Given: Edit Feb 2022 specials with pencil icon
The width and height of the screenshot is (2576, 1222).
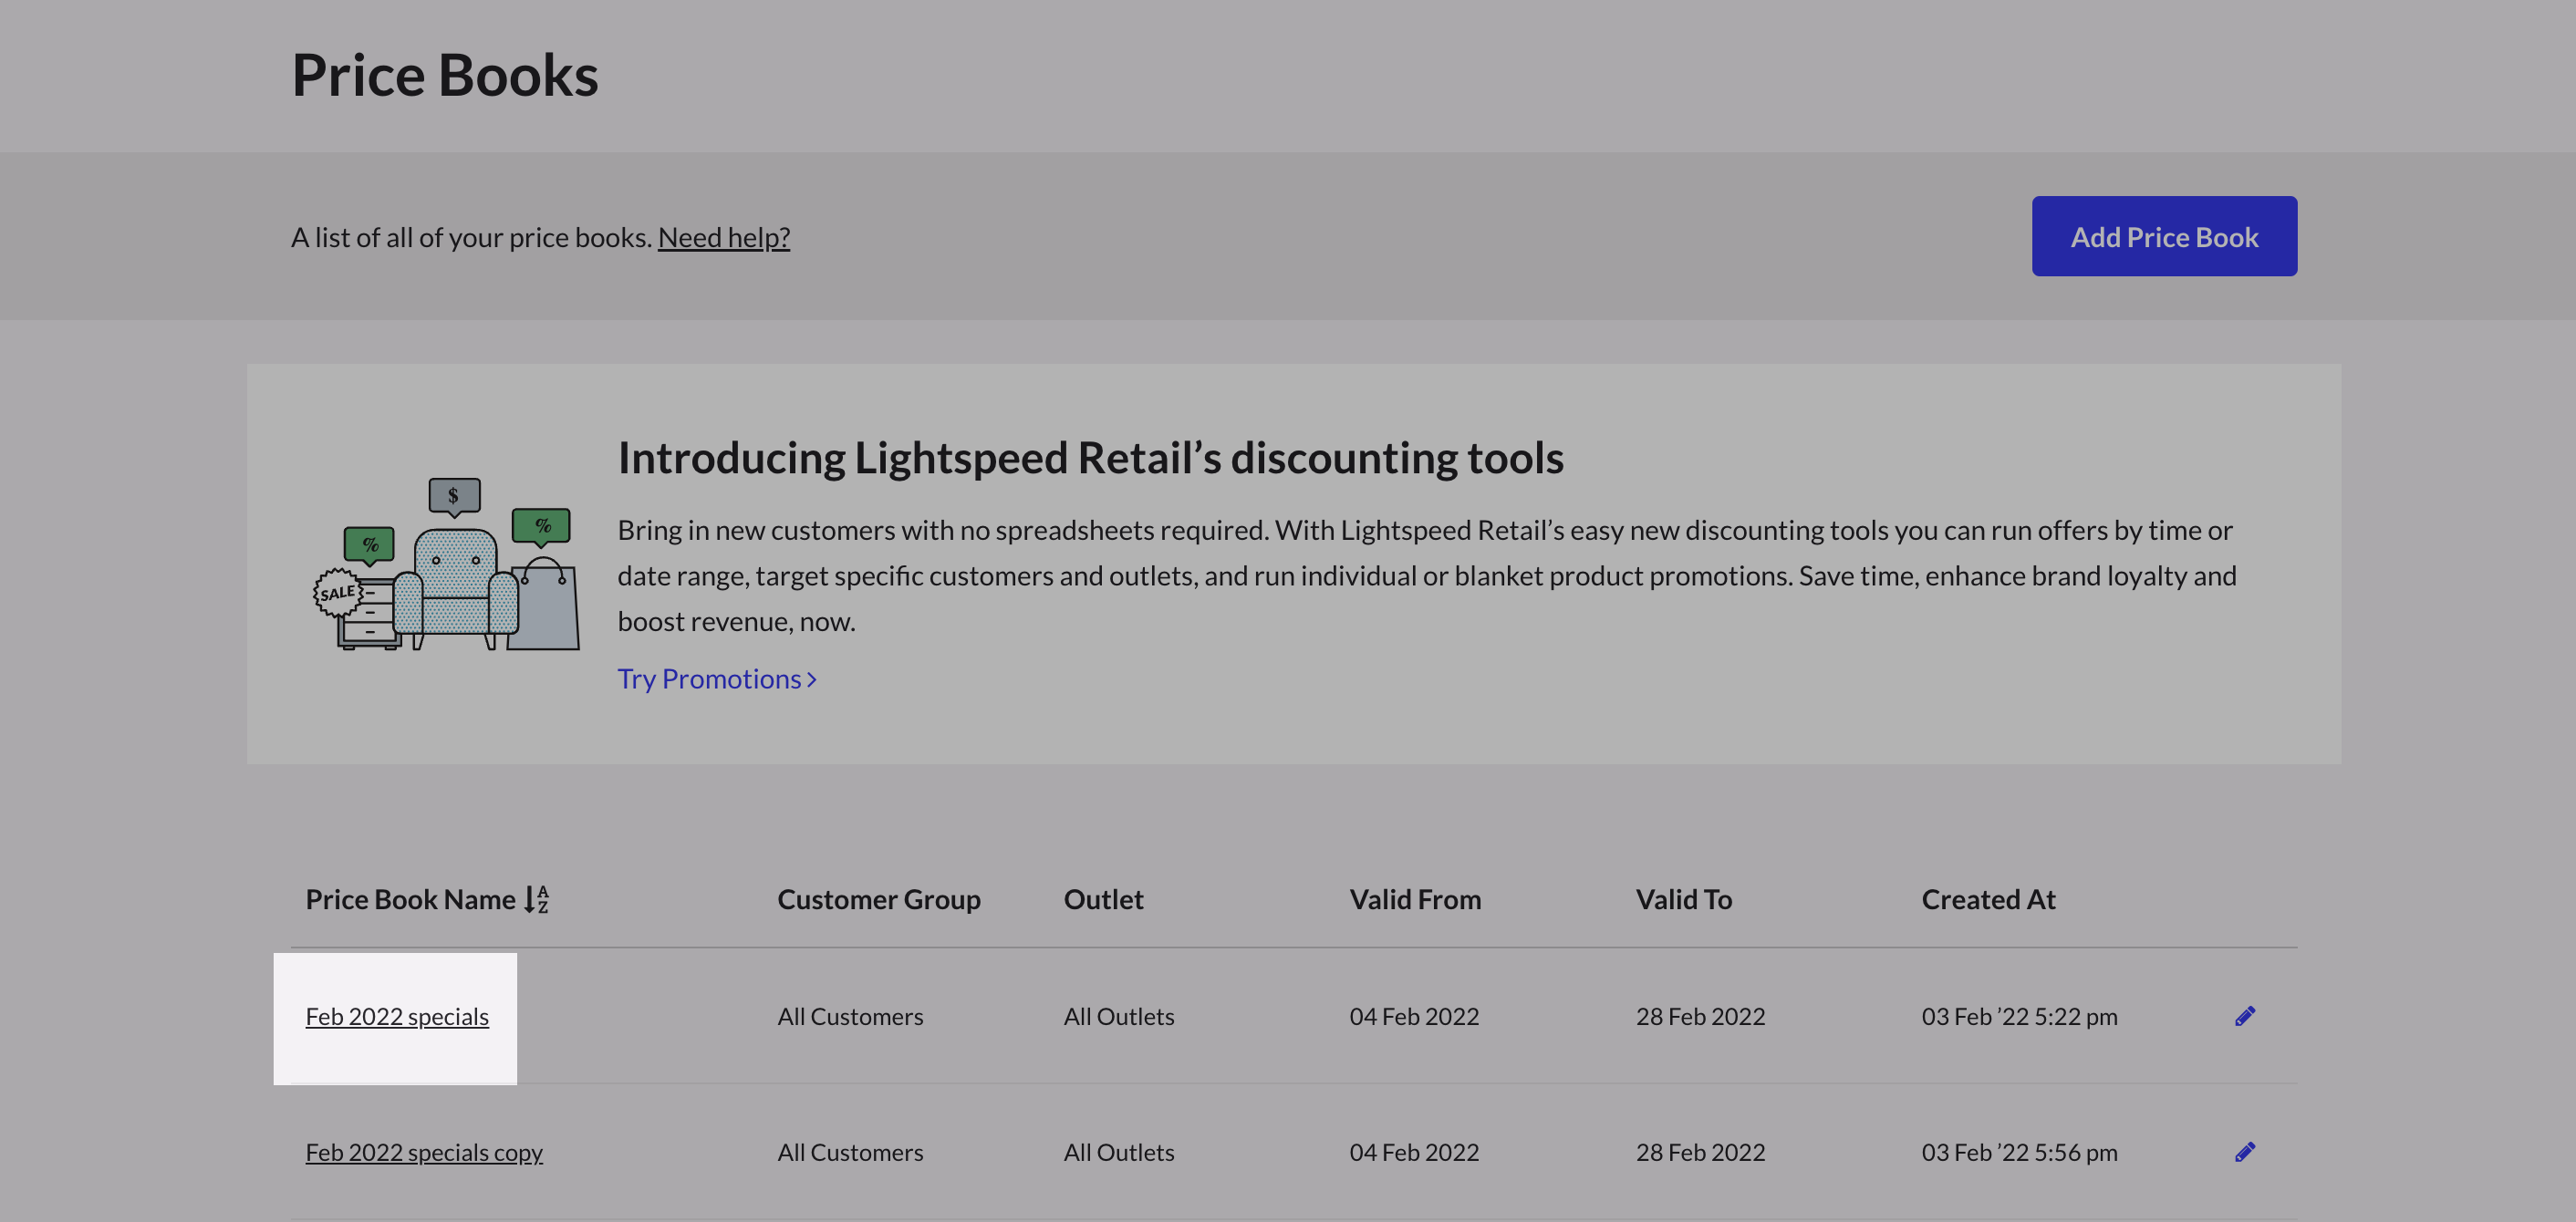Looking at the screenshot, I should pos(2244,1016).
